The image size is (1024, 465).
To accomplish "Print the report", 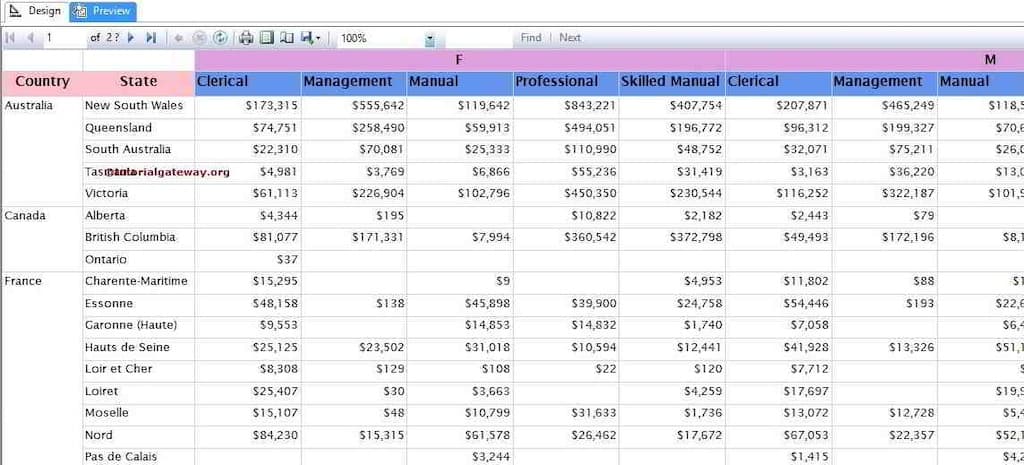I will pyautogui.click(x=246, y=38).
